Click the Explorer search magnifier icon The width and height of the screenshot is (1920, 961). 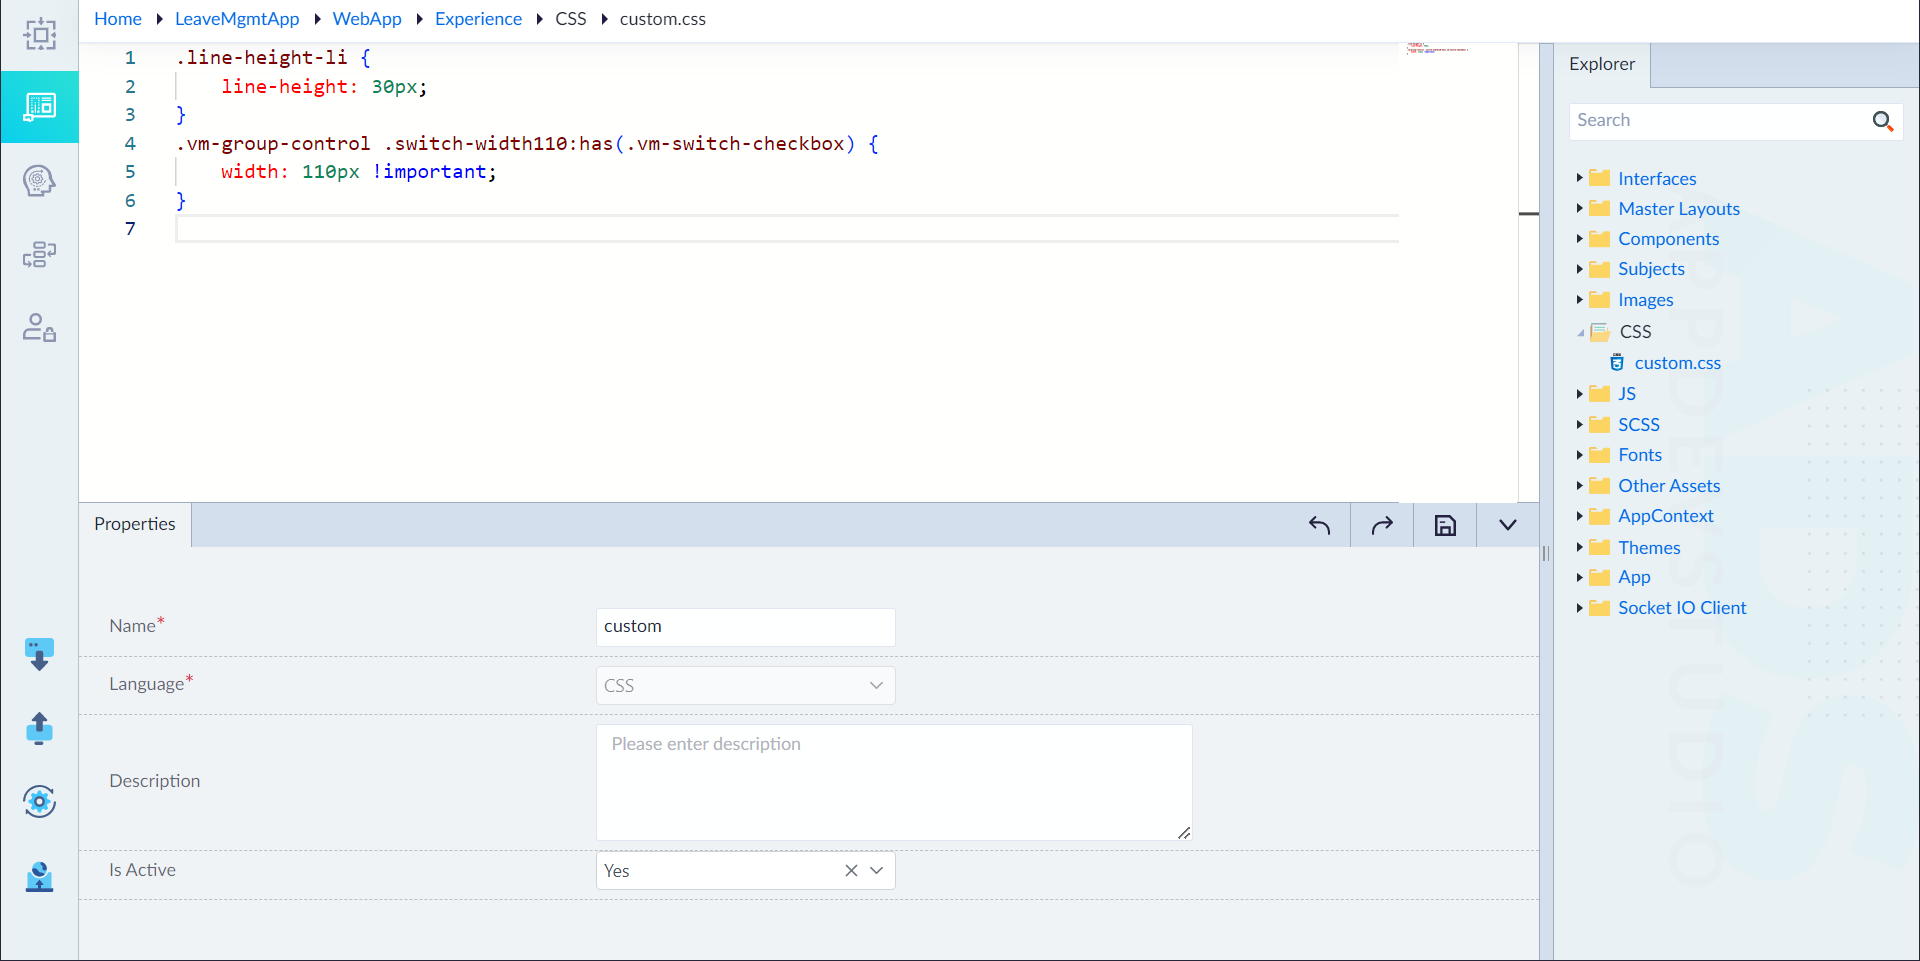(1882, 121)
